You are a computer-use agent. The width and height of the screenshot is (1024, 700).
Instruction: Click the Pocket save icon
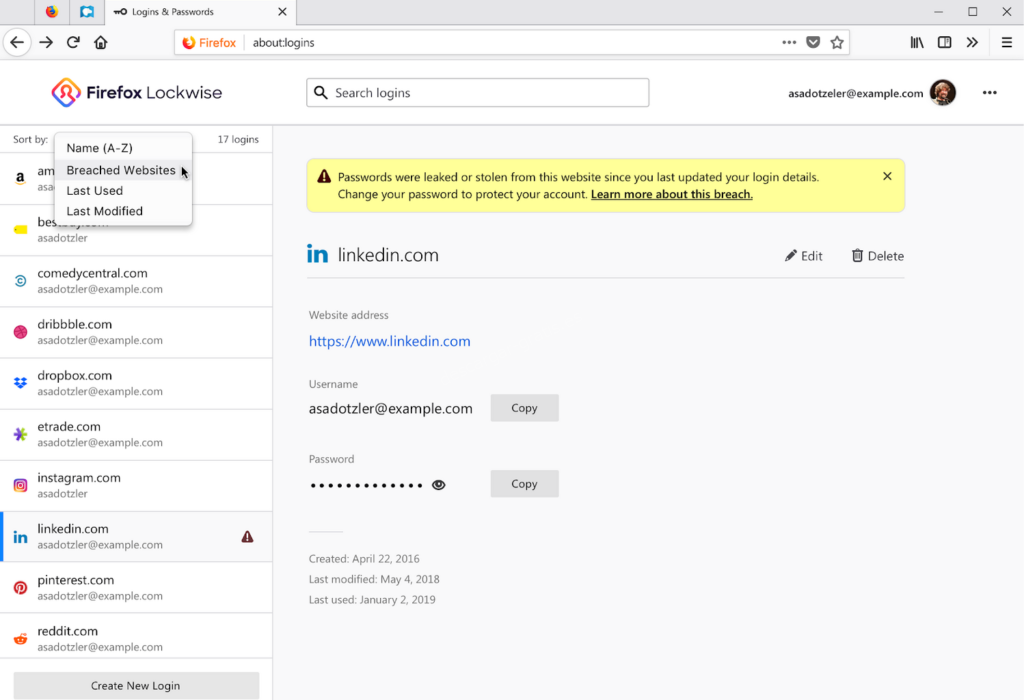click(x=813, y=43)
